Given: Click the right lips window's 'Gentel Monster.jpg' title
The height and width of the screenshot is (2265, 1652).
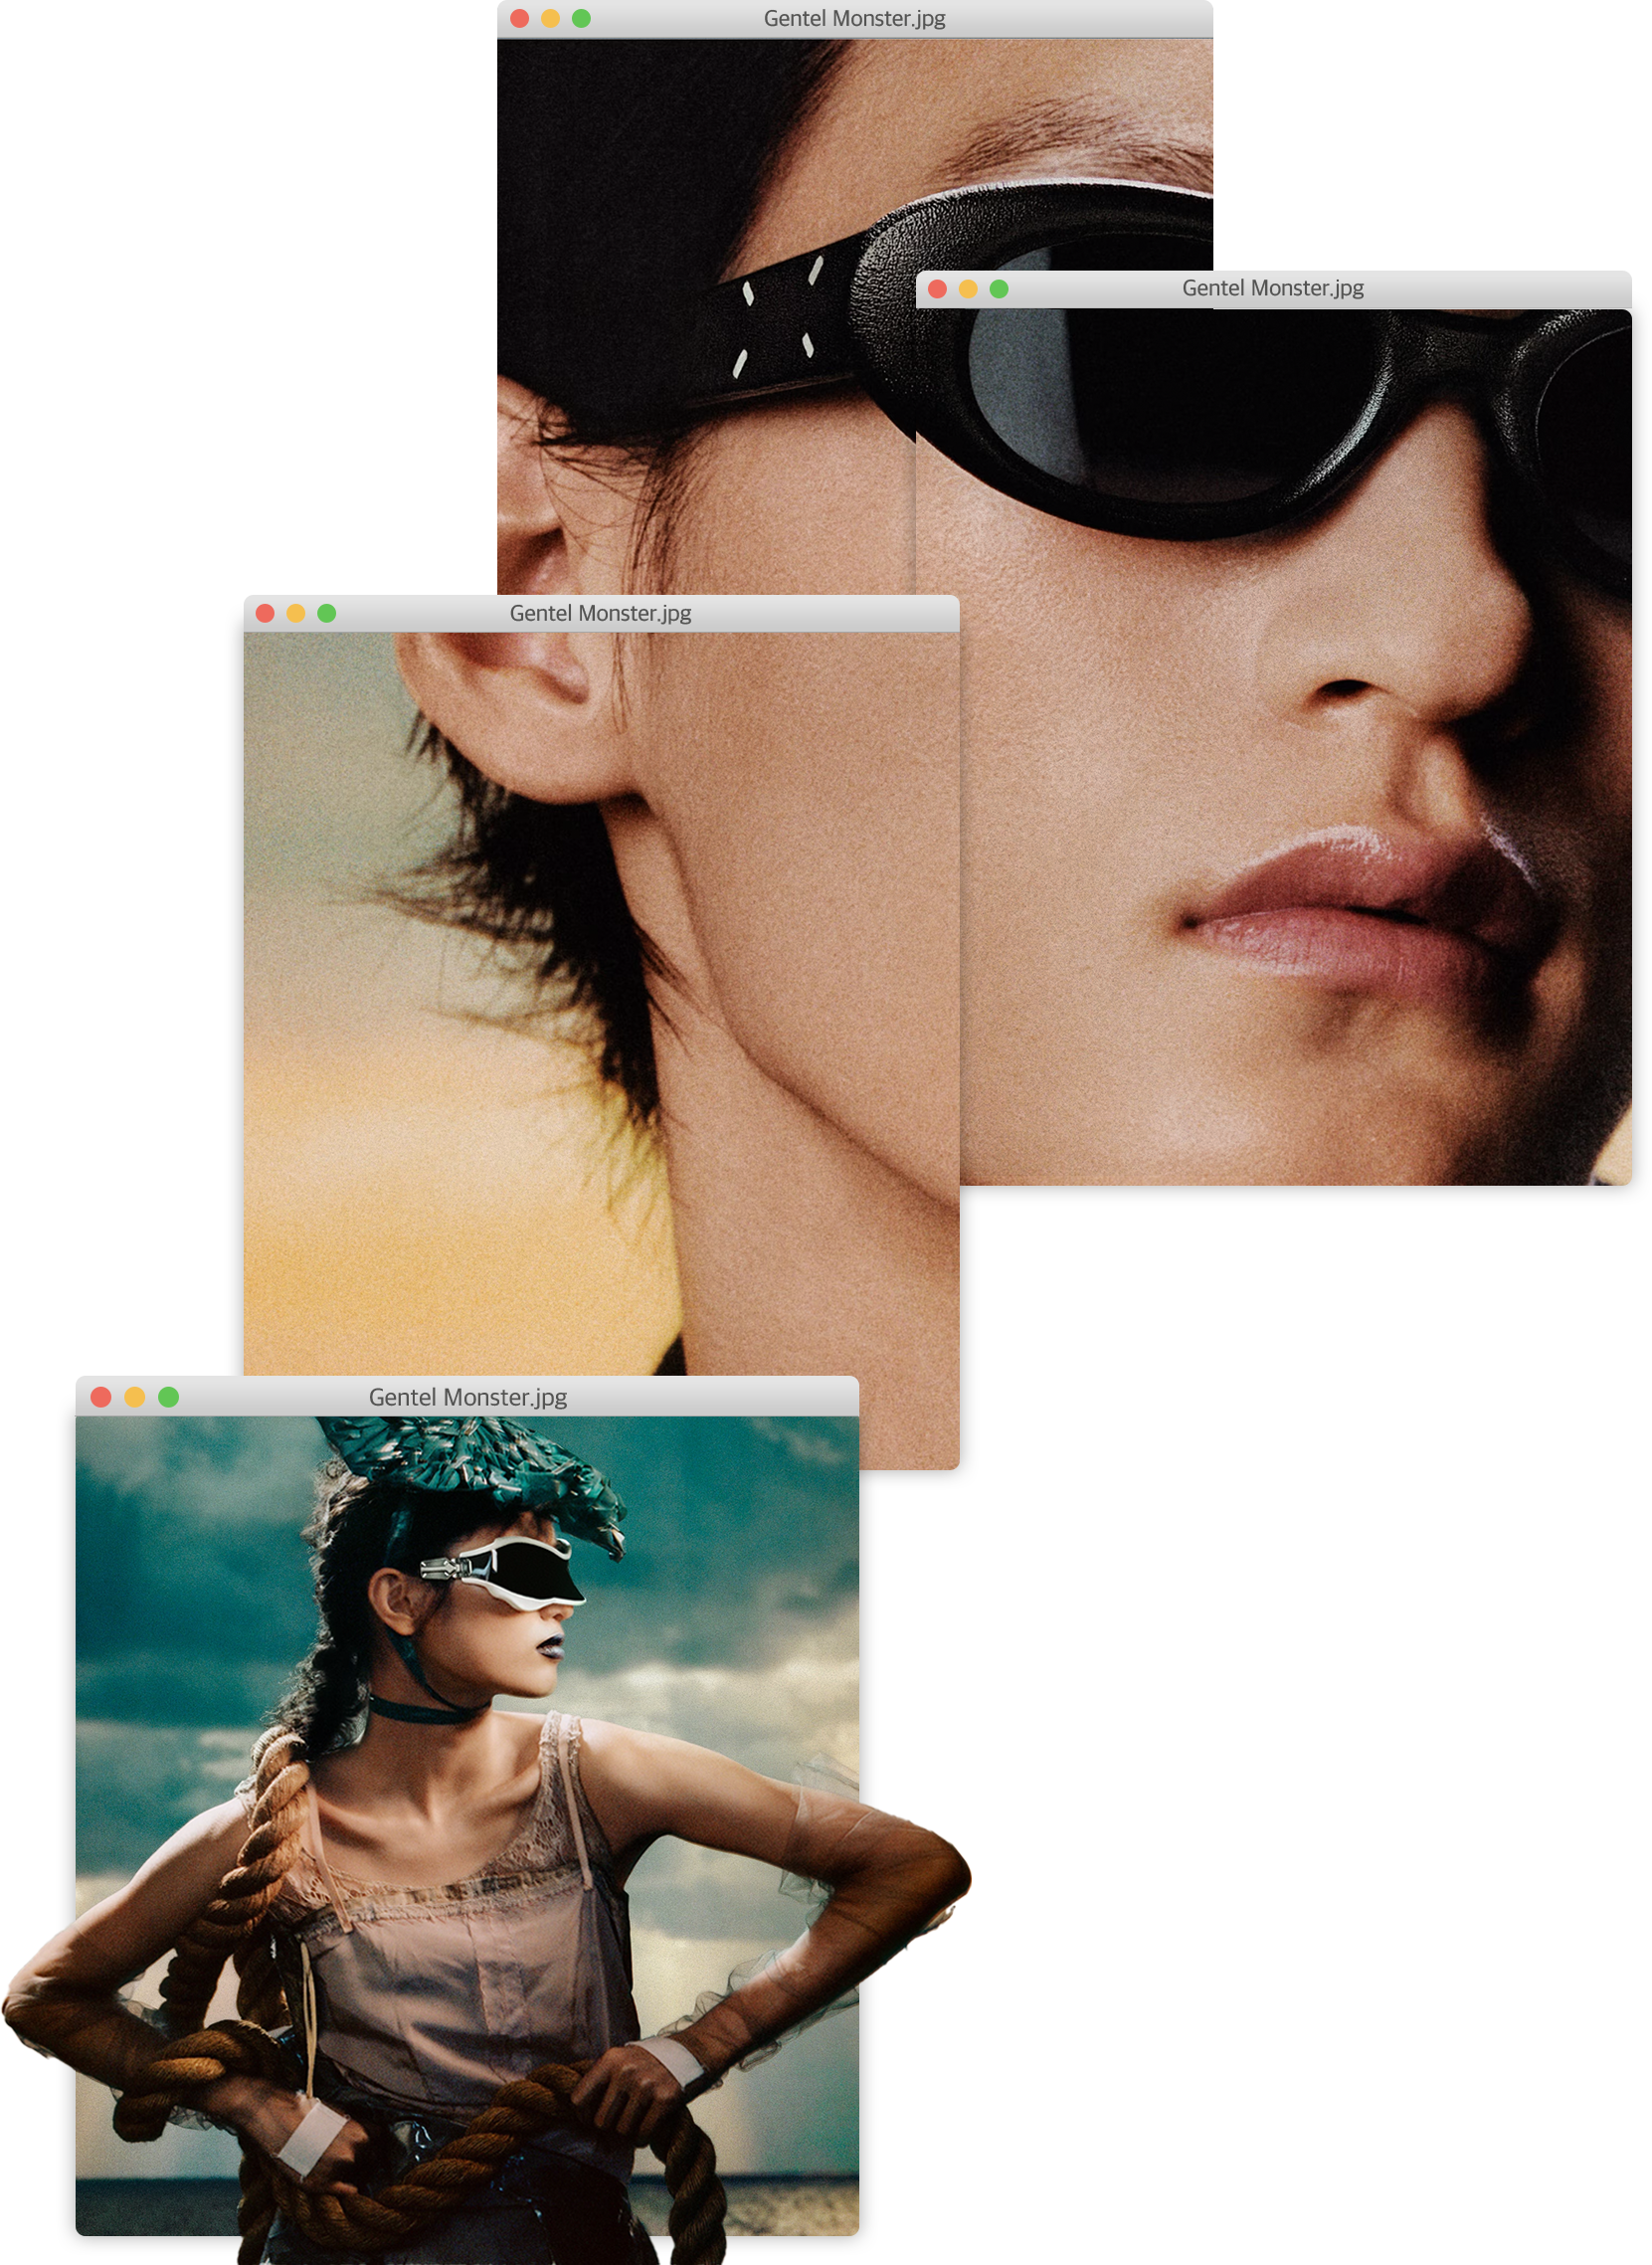Looking at the screenshot, I should [1273, 288].
